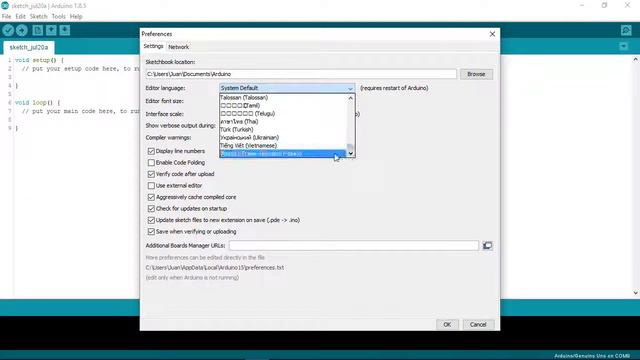Image resolution: width=640 pixels, height=360 pixels.
Task: Toggle Update sketch files to new extension
Action: 151,220
